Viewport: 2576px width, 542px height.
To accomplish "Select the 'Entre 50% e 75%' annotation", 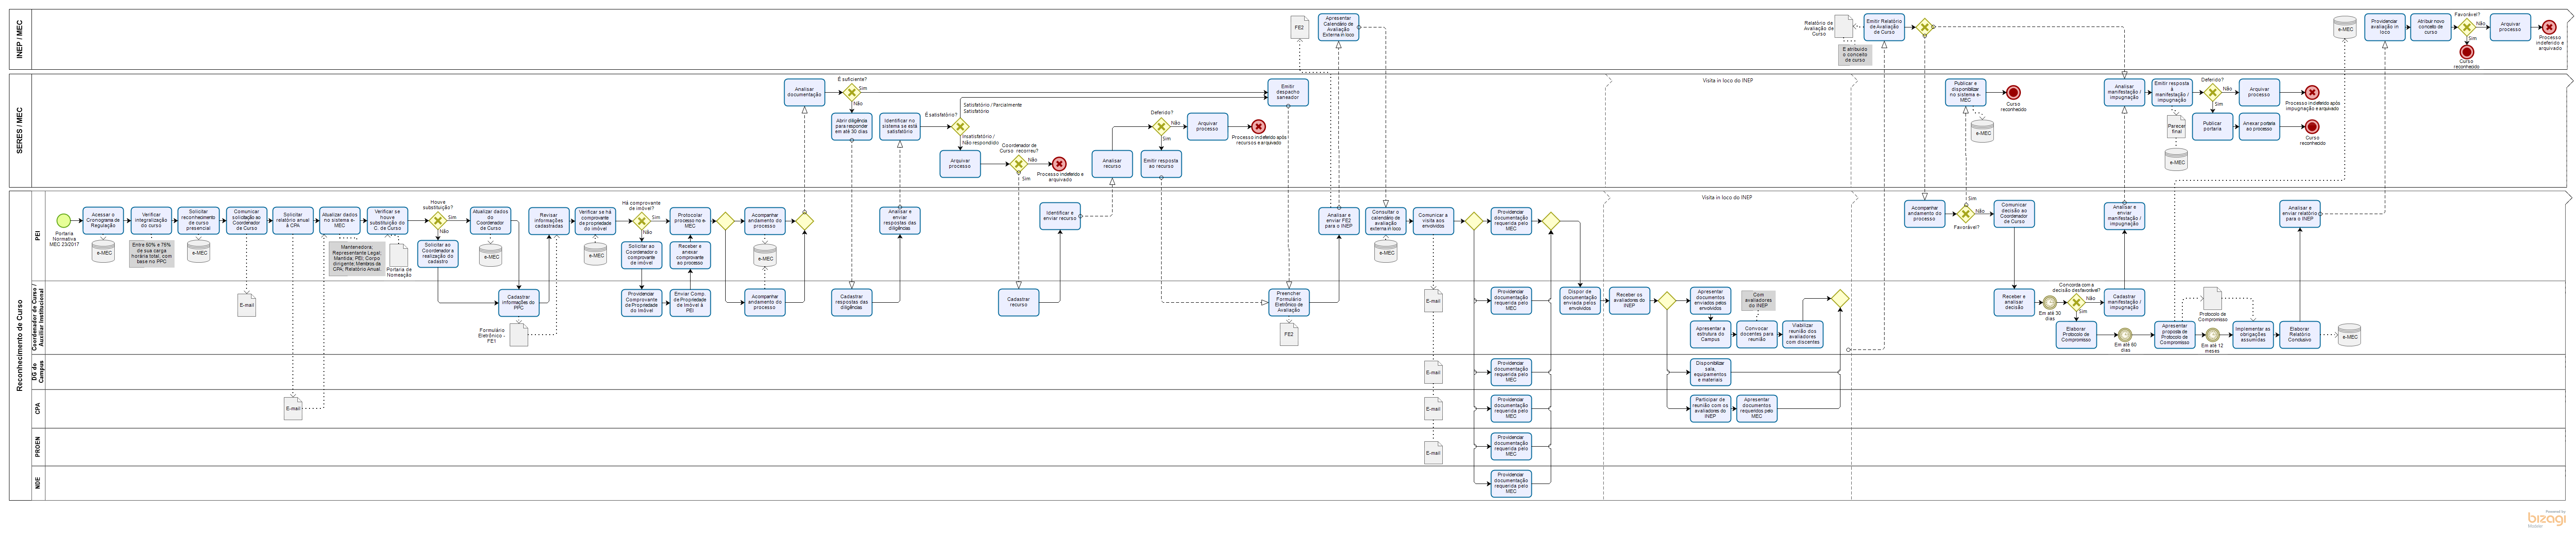I will pyautogui.click(x=151, y=254).
